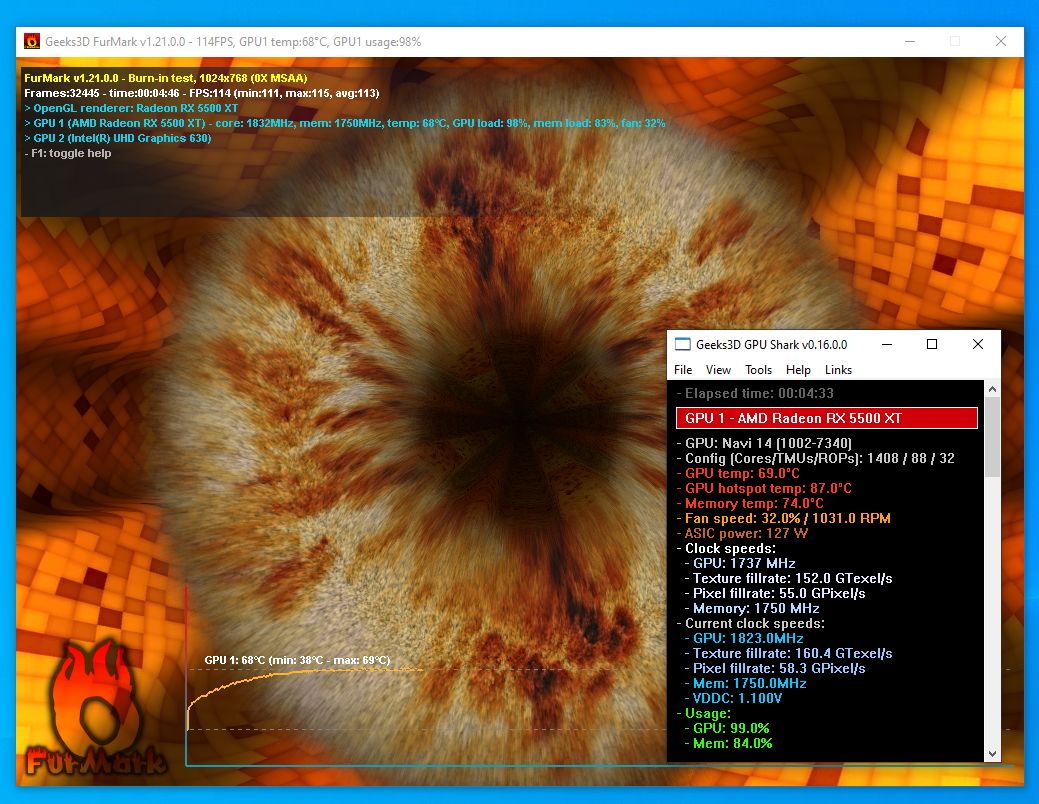Click the GPU 1 temperature graph label

pos(298,660)
